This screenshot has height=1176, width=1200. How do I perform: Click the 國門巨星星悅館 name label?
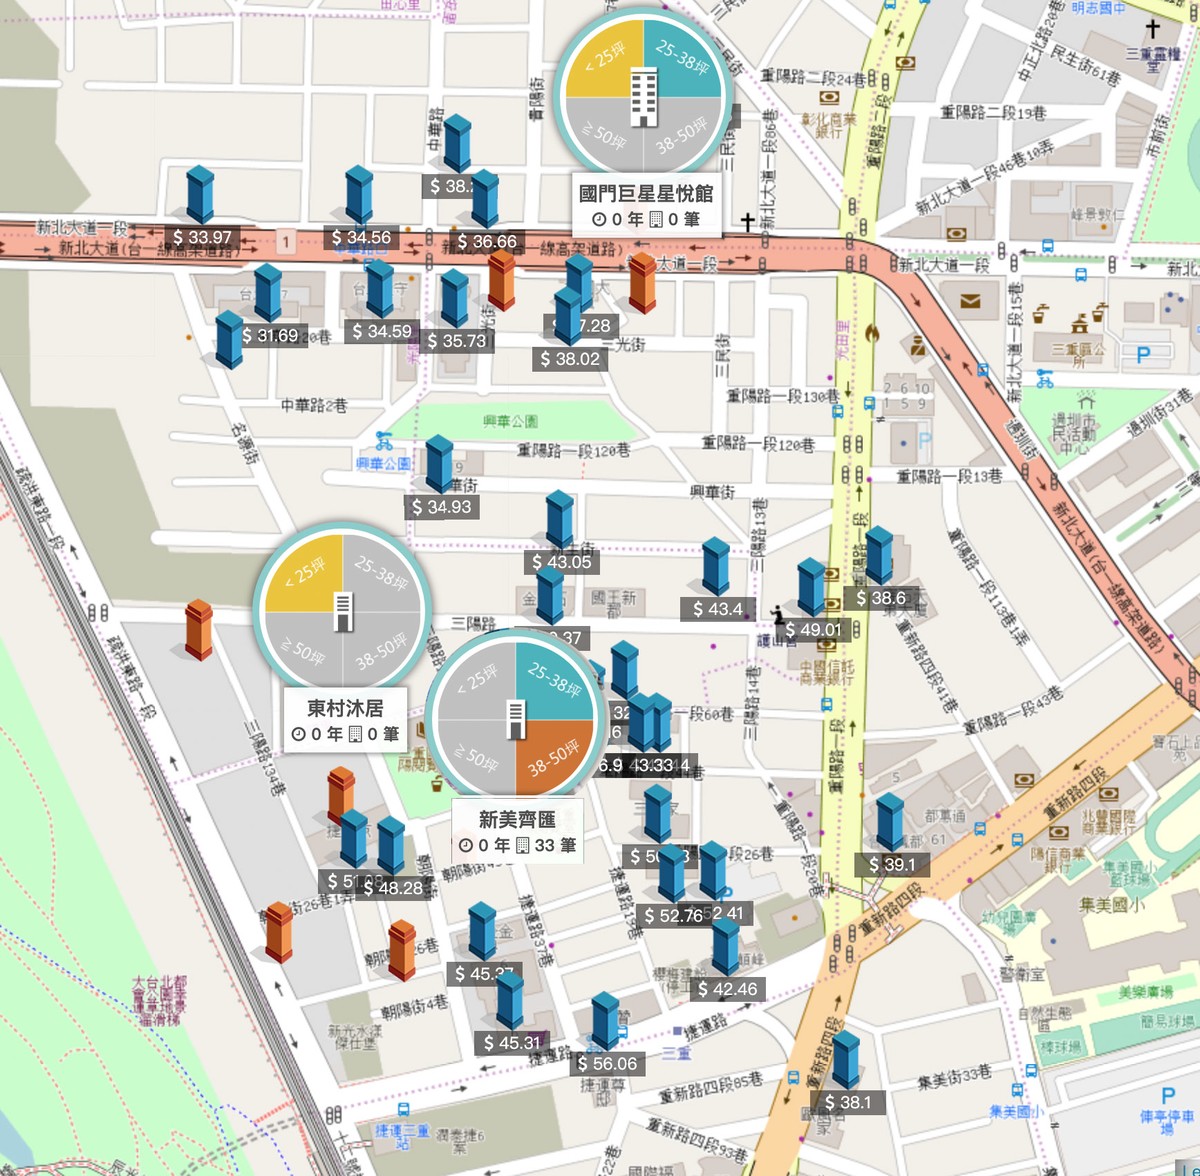(645, 193)
